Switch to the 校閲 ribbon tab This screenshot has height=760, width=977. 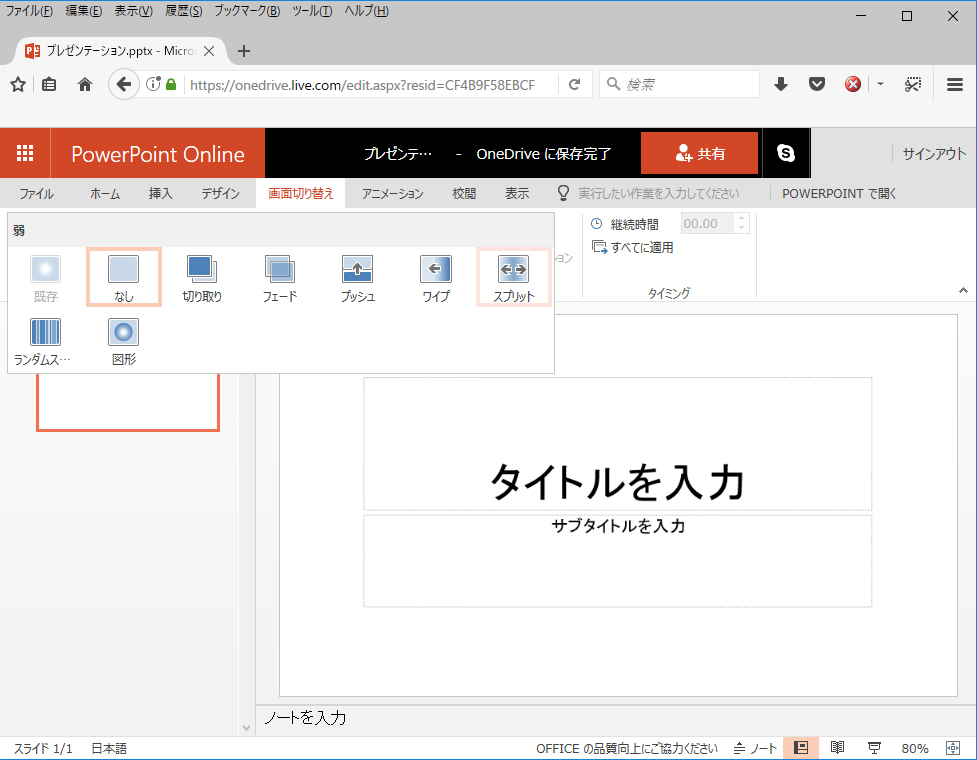pos(464,194)
